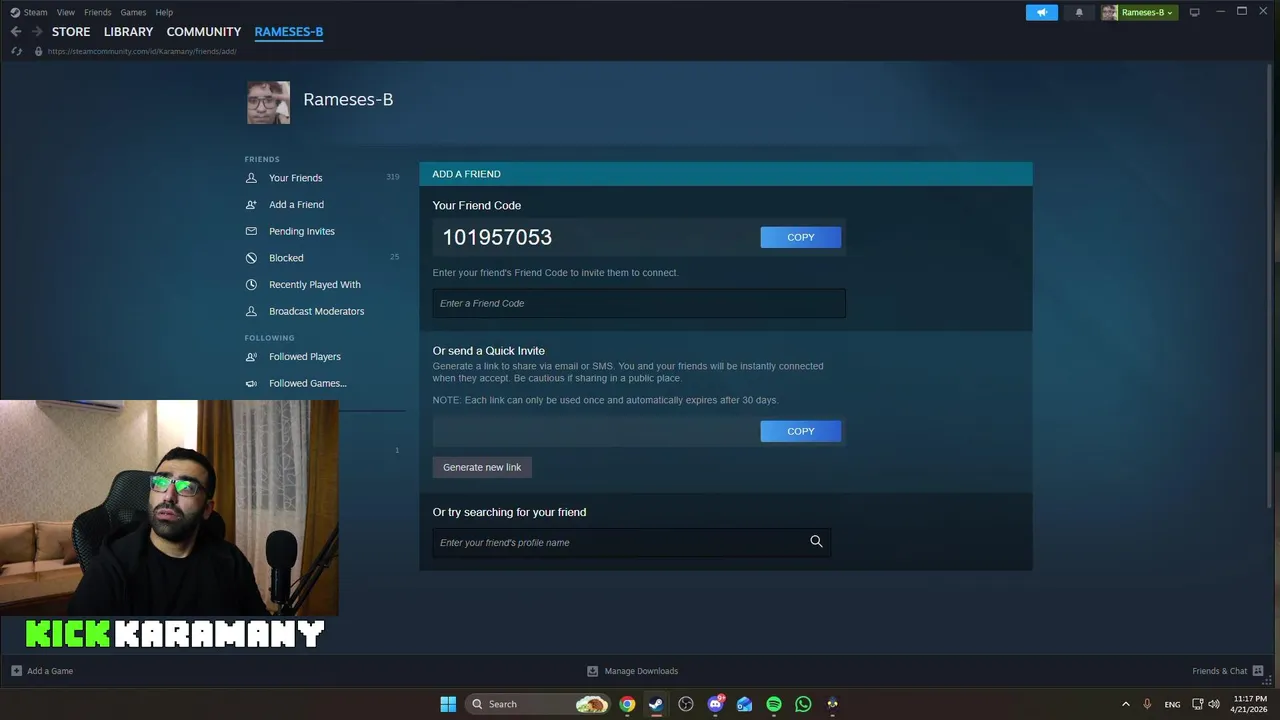The height and width of the screenshot is (720, 1280).
Task: Open the Steam menu
Action: (x=35, y=12)
